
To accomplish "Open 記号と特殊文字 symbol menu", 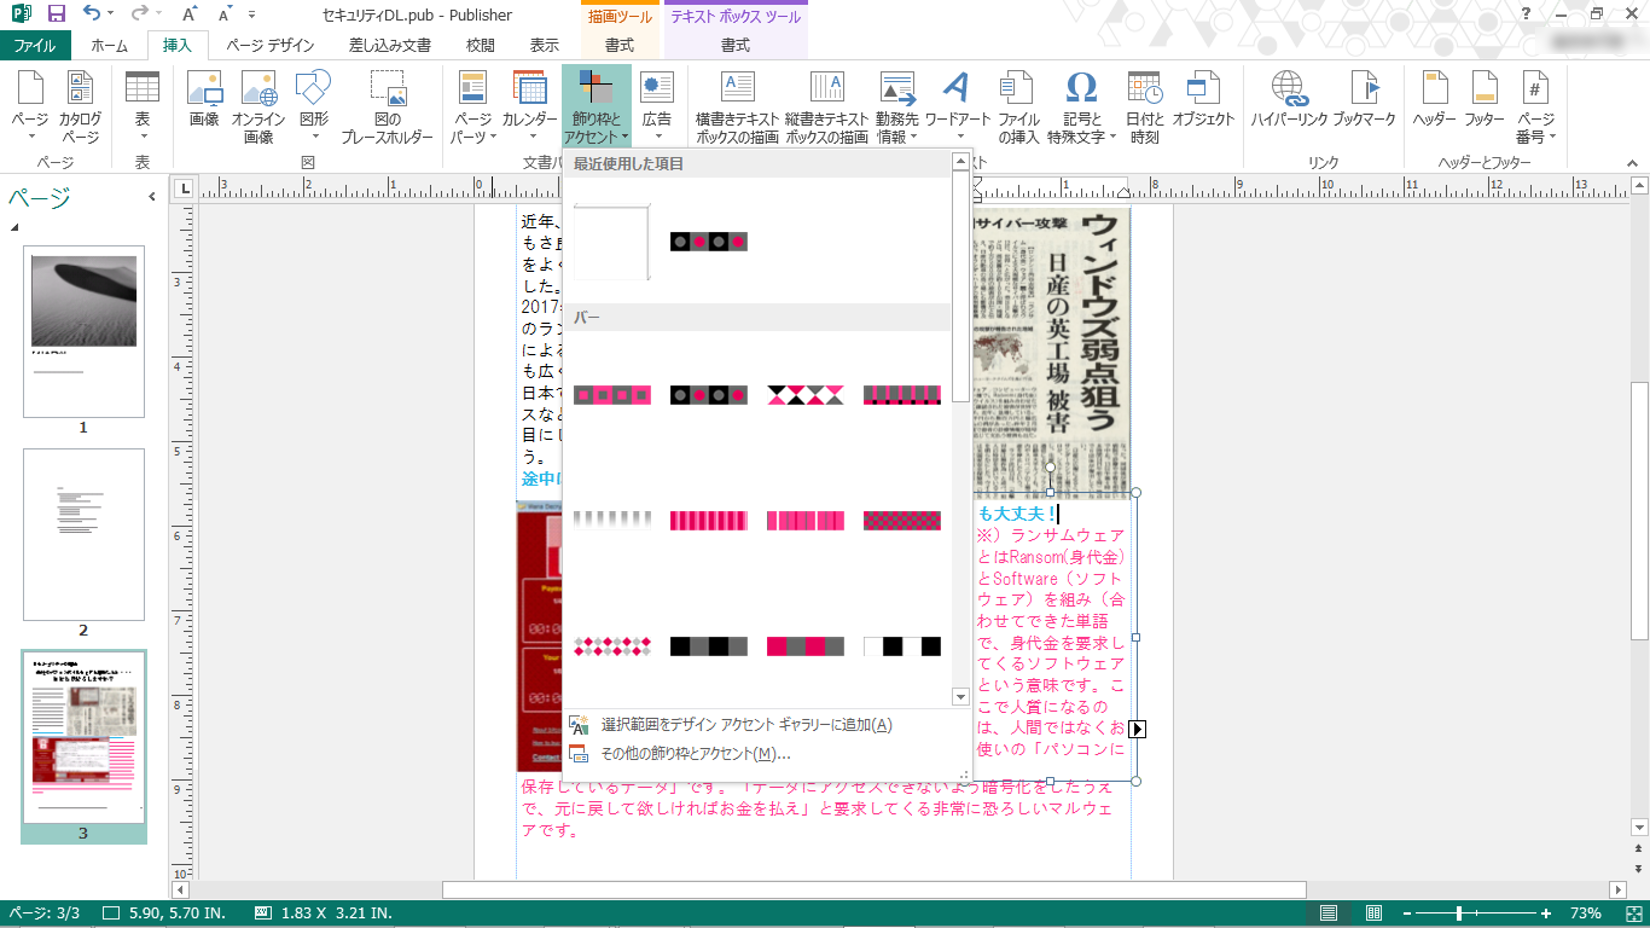I will coord(1081,107).
